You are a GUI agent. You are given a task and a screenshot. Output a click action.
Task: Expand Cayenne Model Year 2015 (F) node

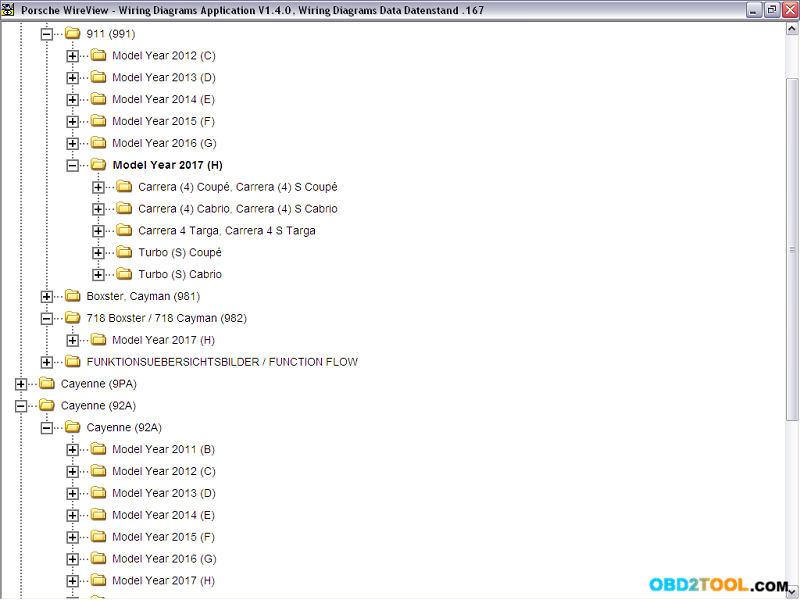[72, 538]
